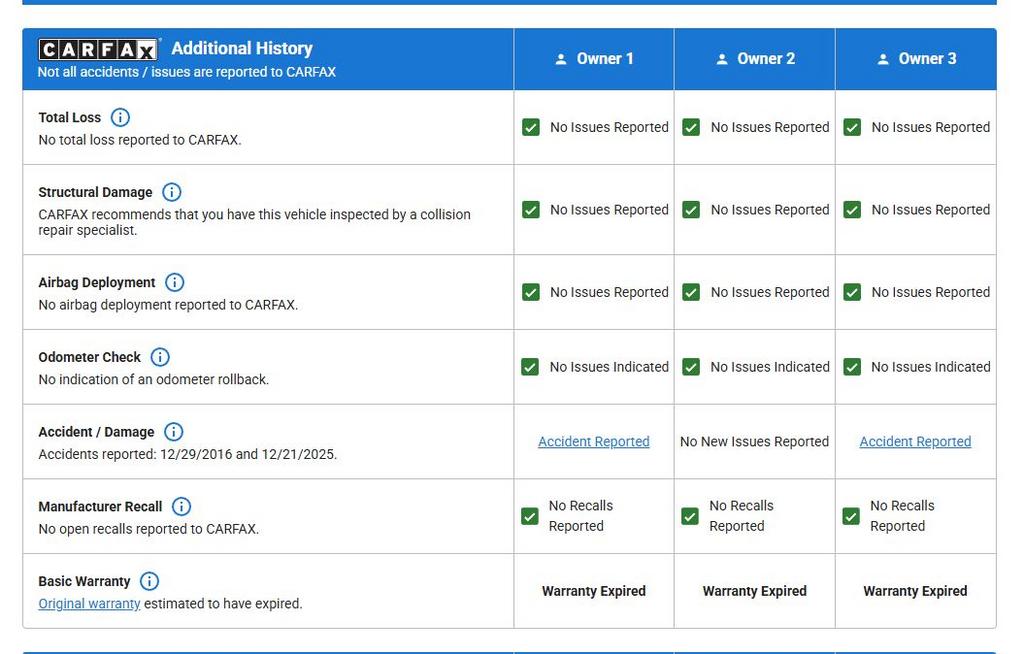Follow the Original warranty link
The width and height of the screenshot is (1024, 654).
click(89, 604)
